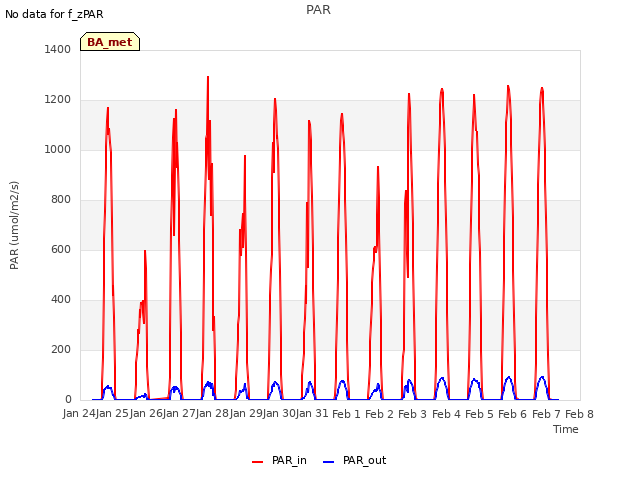The image size is (640, 480).
Task: Click the Jan 25 x-axis label
Action: pos(112,414)
